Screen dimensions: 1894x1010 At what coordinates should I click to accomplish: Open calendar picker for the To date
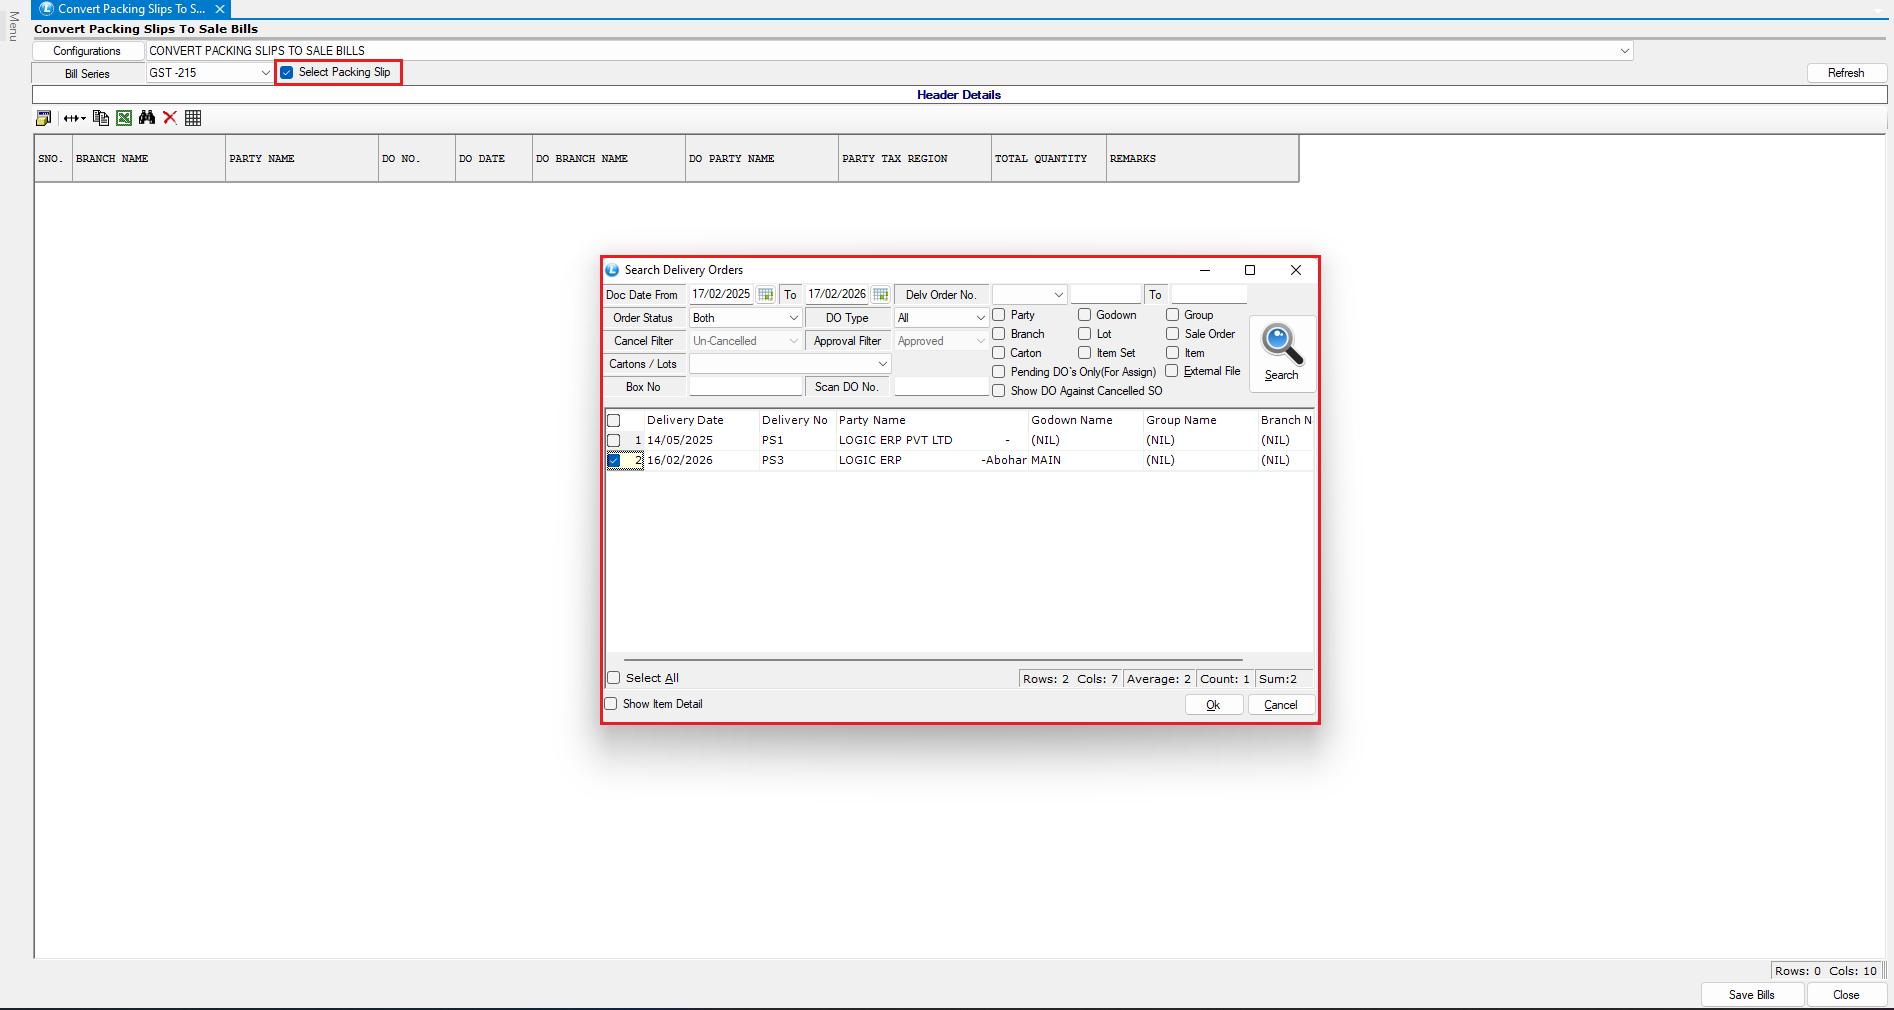click(880, 295)
